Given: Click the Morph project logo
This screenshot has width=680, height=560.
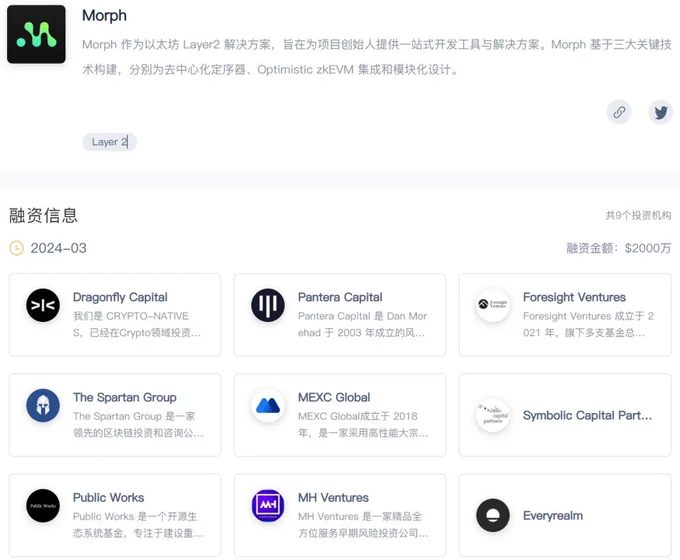Looking at the screenshot, I should (36, 34).
